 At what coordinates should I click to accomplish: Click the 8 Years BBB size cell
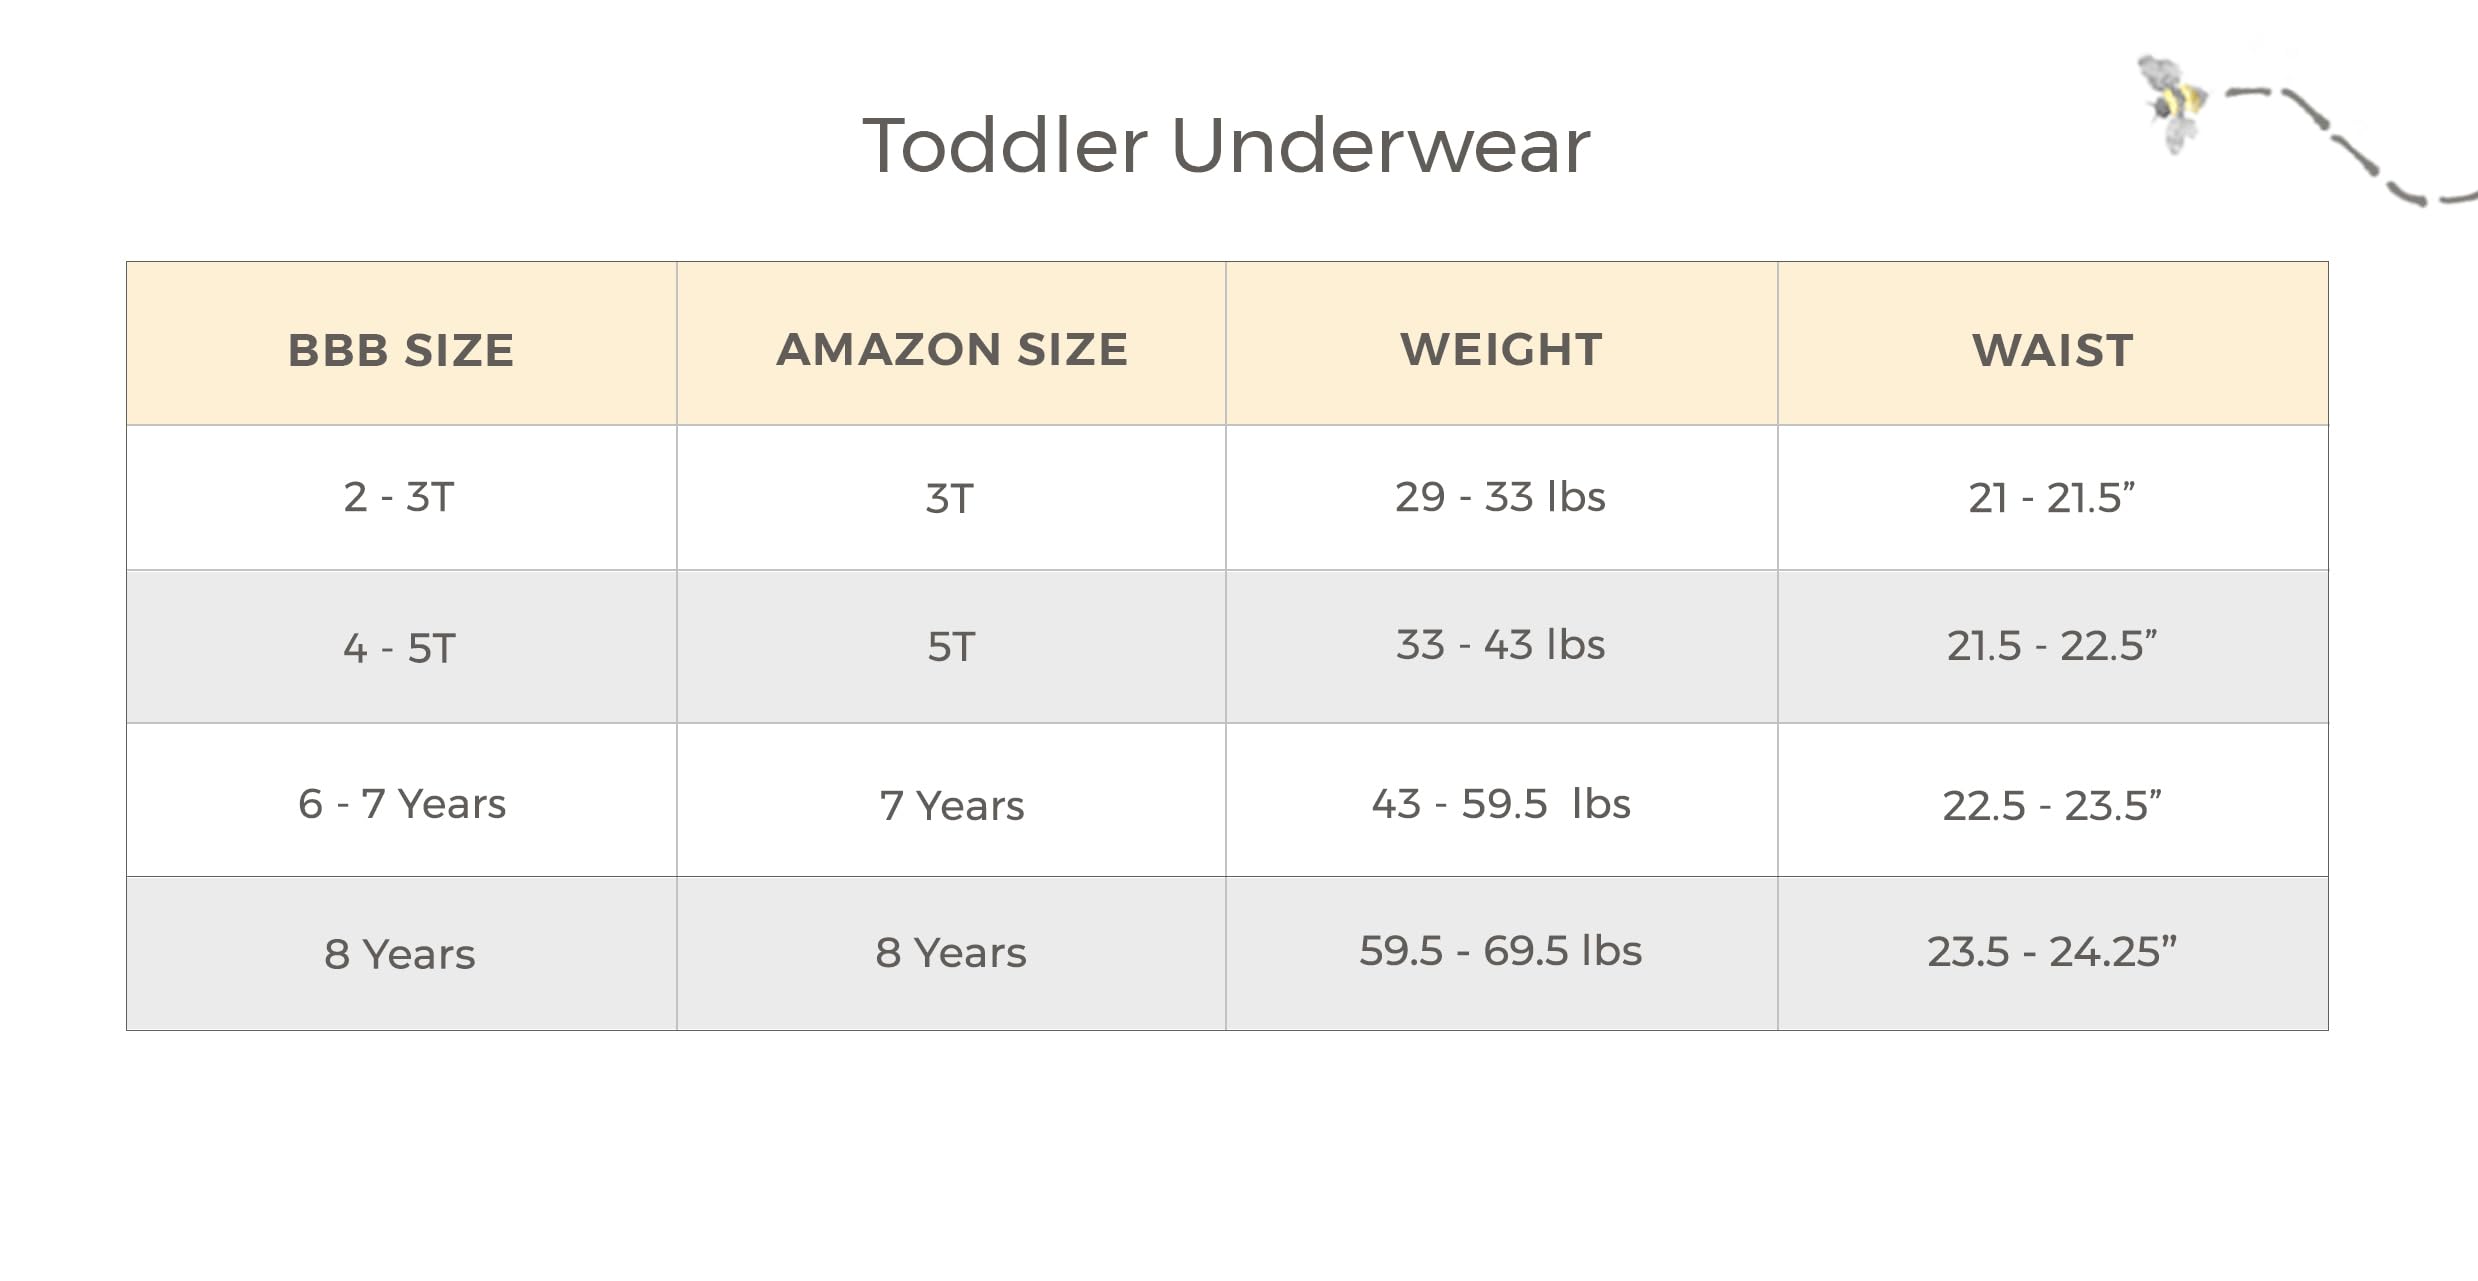coord(401,953)
